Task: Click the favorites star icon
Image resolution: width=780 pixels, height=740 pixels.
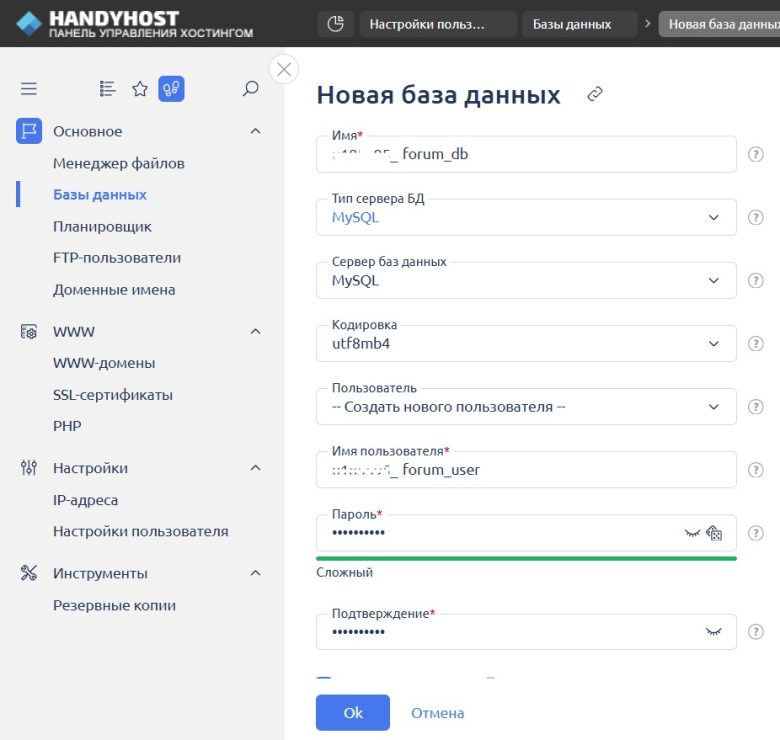Action: (x=140, y=89)
